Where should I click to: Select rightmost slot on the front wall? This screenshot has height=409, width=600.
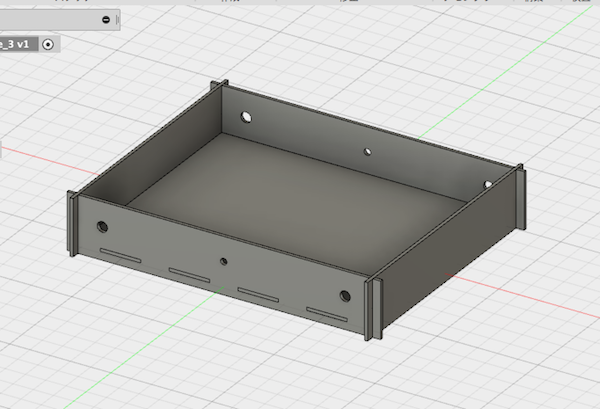point(327,314)
